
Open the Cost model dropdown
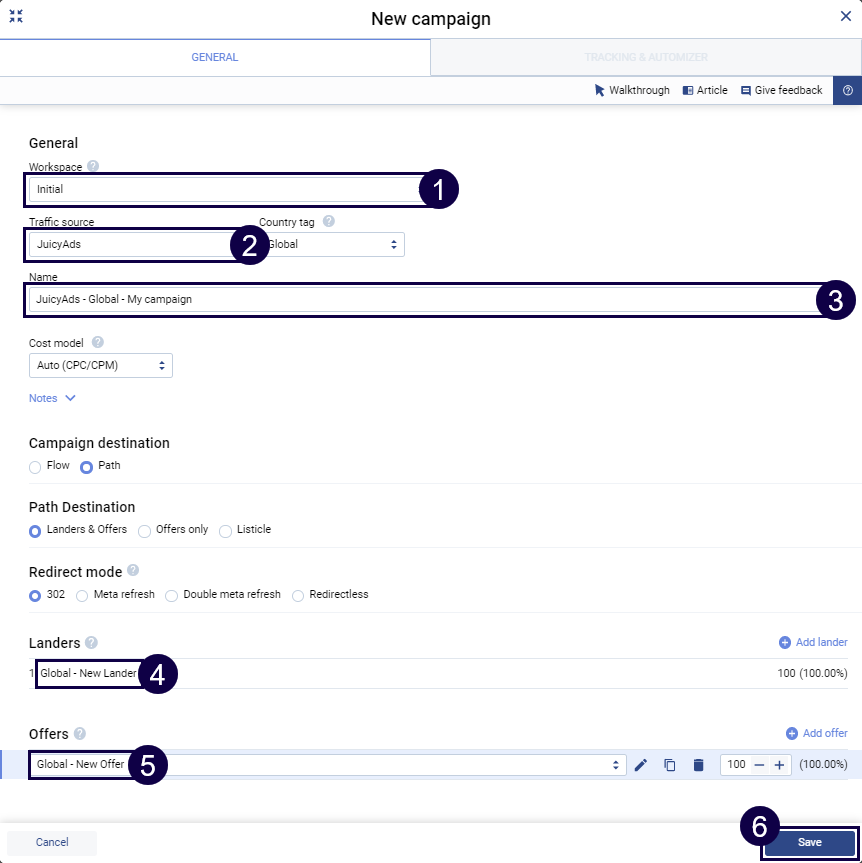coord(101,366)
